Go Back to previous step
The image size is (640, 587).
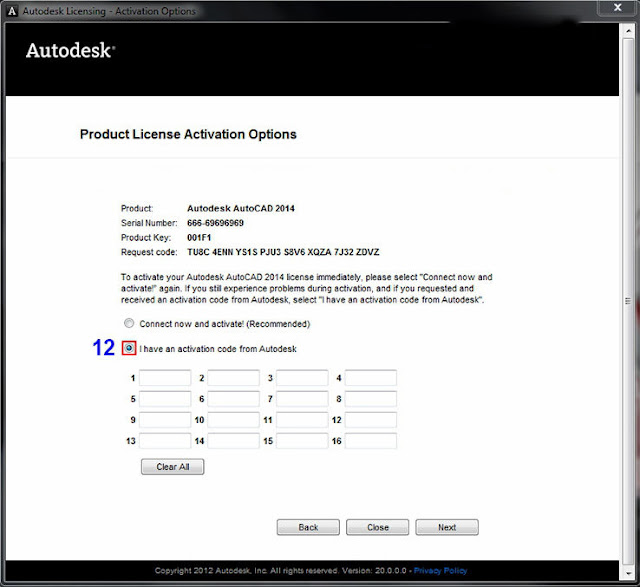[308, 527]
